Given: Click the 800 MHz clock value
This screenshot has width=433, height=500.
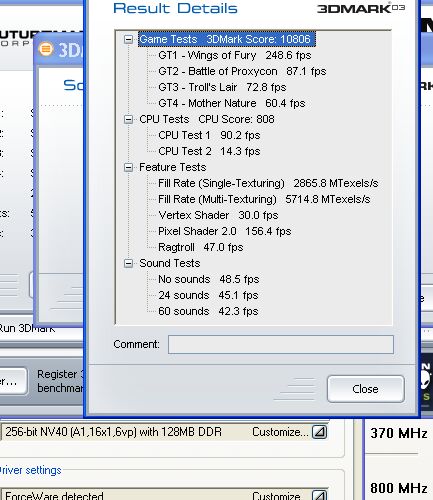Looking at the screenshot, I should 399,488.
